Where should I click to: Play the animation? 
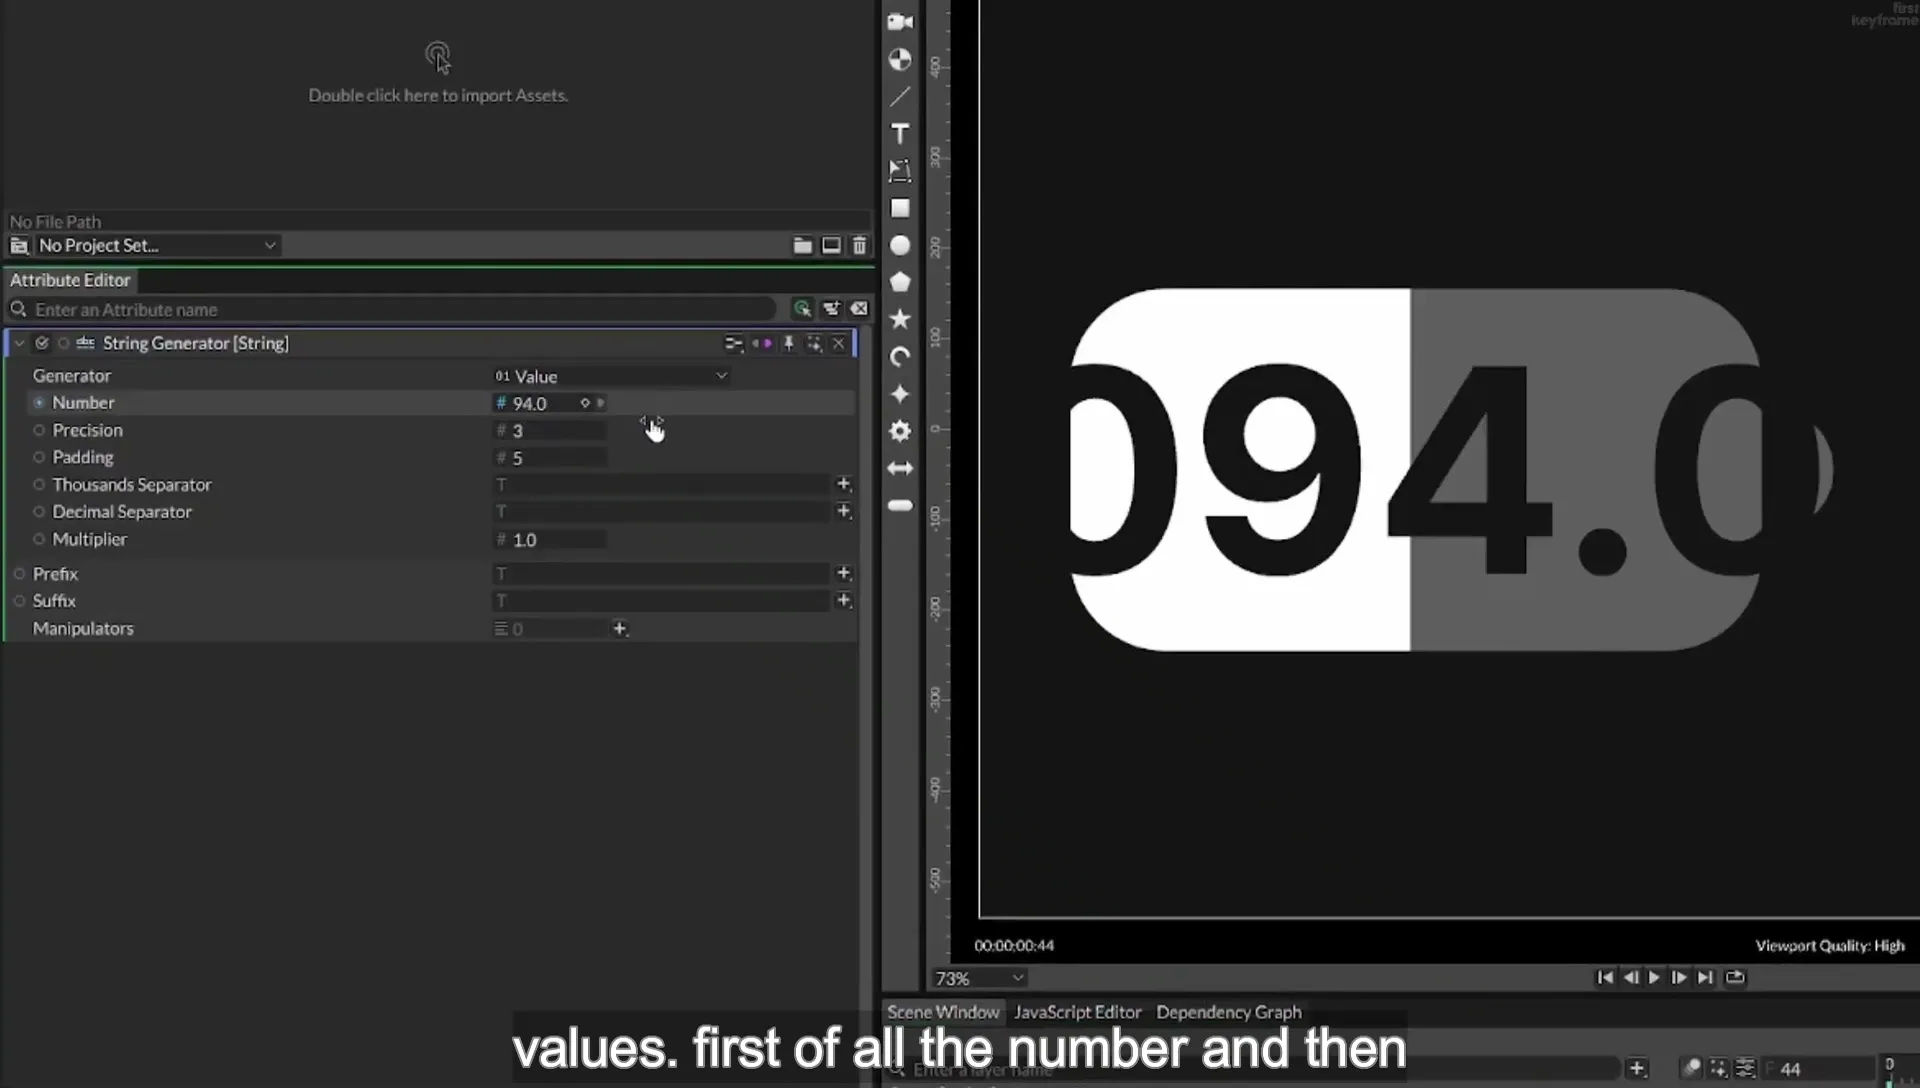click(1654, 977)
